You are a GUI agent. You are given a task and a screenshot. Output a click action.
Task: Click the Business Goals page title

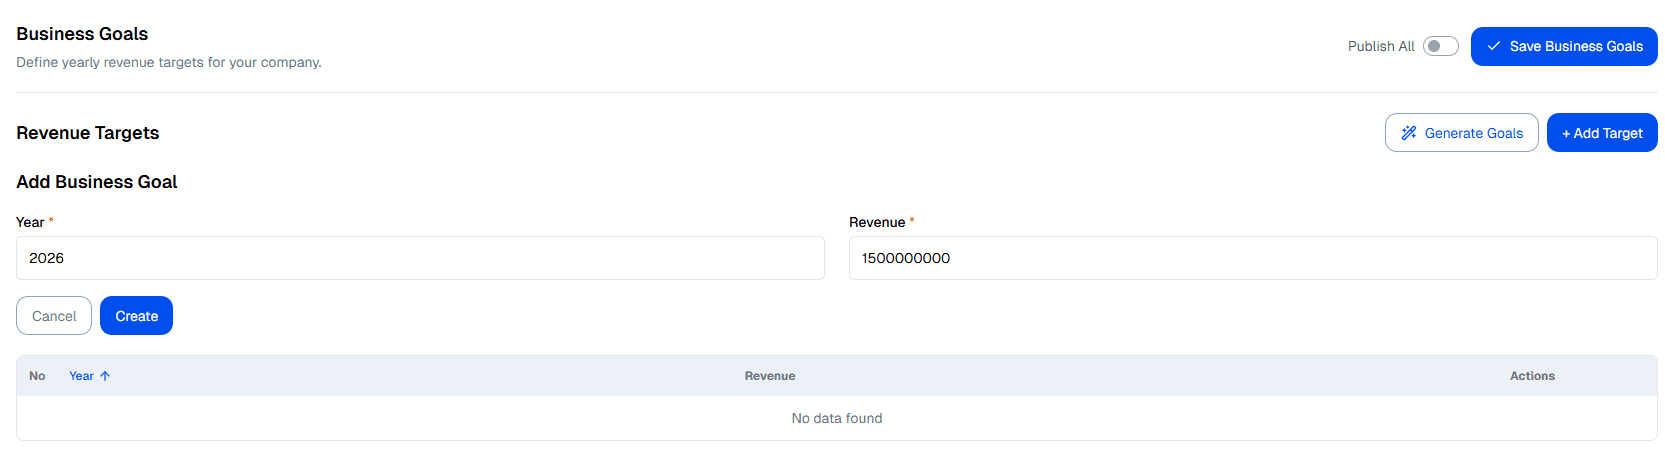tap(82, 34)
